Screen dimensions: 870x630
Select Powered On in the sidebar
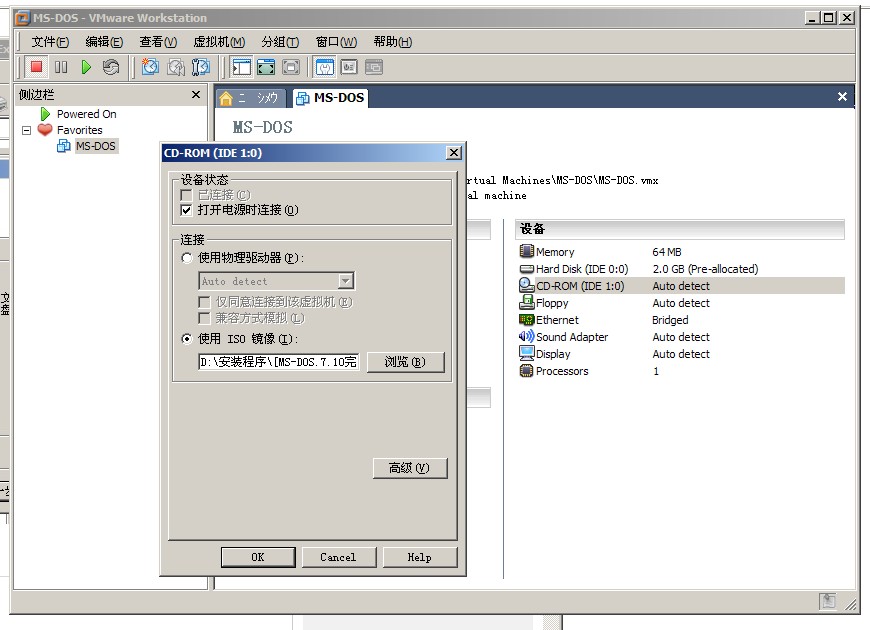(87, 114)
